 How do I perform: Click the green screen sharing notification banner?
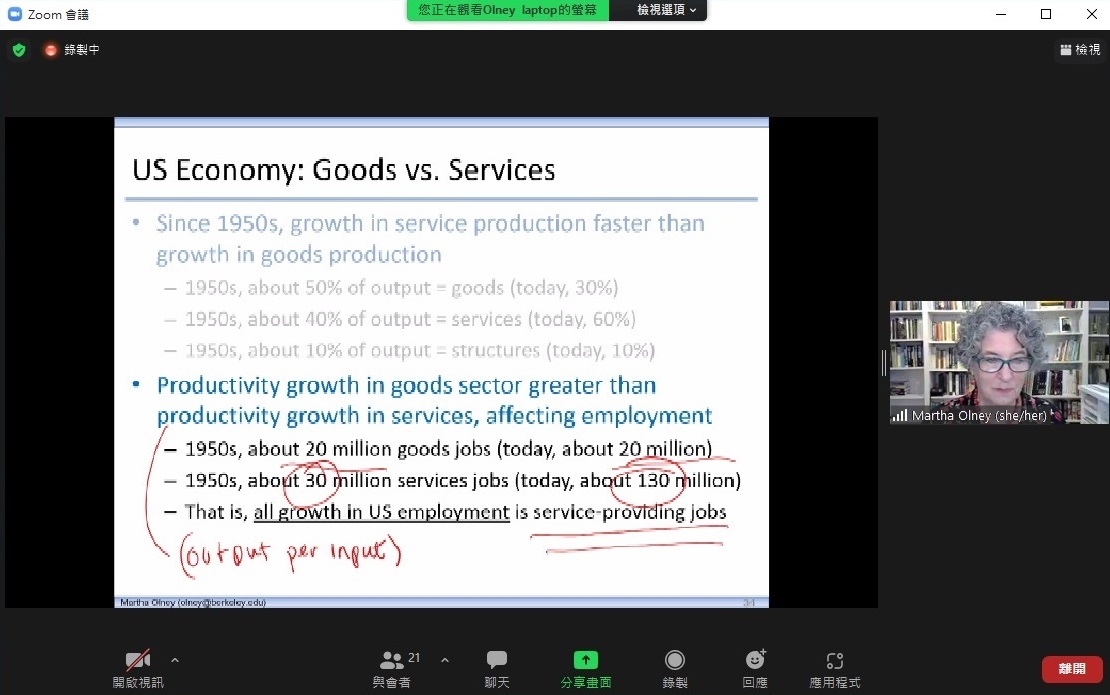tap(507, 10)
